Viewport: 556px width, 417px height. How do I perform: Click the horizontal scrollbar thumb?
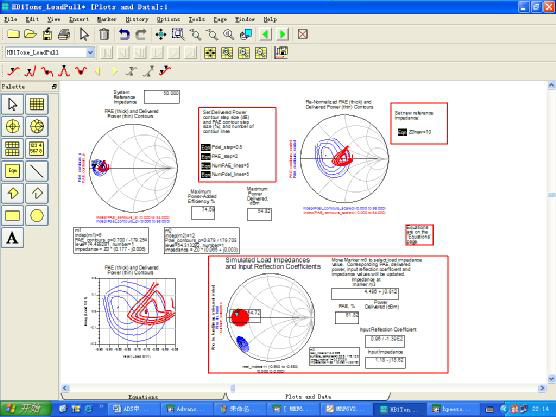pos(233,388)
